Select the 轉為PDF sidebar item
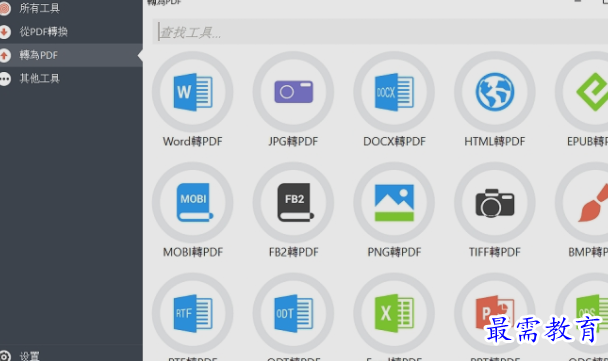The image size is (608, 361). point(71,55)
